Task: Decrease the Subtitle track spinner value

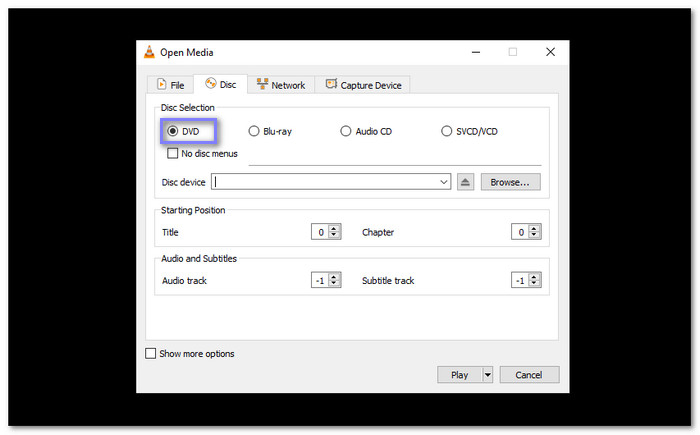Action: (x=534, y=284)
